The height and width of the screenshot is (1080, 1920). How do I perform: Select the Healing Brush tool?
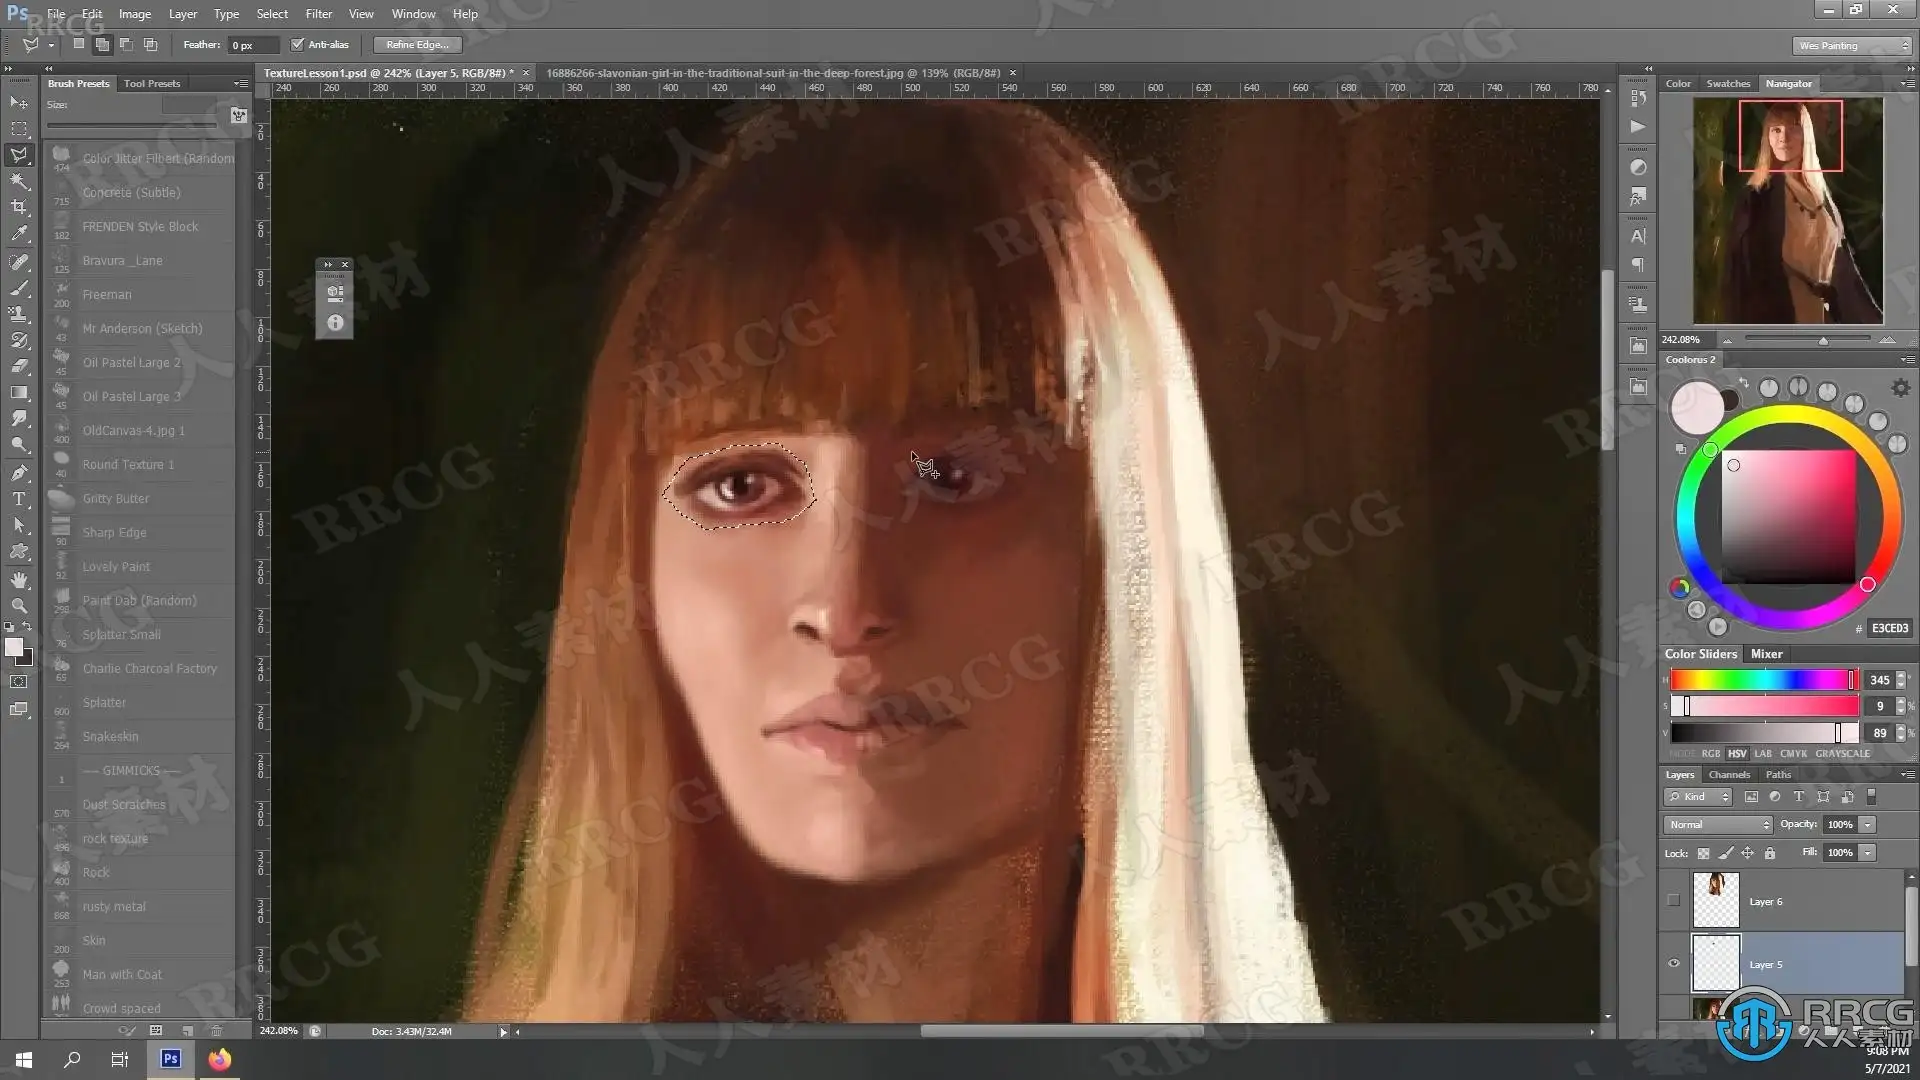(x=19, y=262)
